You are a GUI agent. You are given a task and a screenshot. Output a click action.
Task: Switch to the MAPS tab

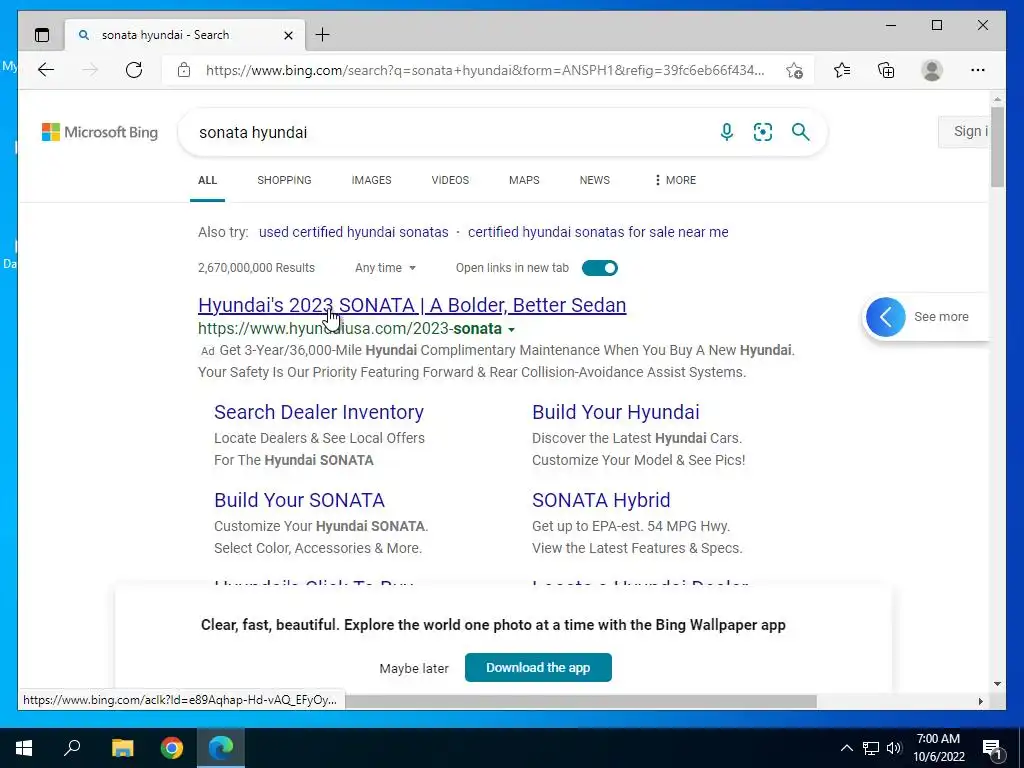pyautogui.click(x=524, y=180)
